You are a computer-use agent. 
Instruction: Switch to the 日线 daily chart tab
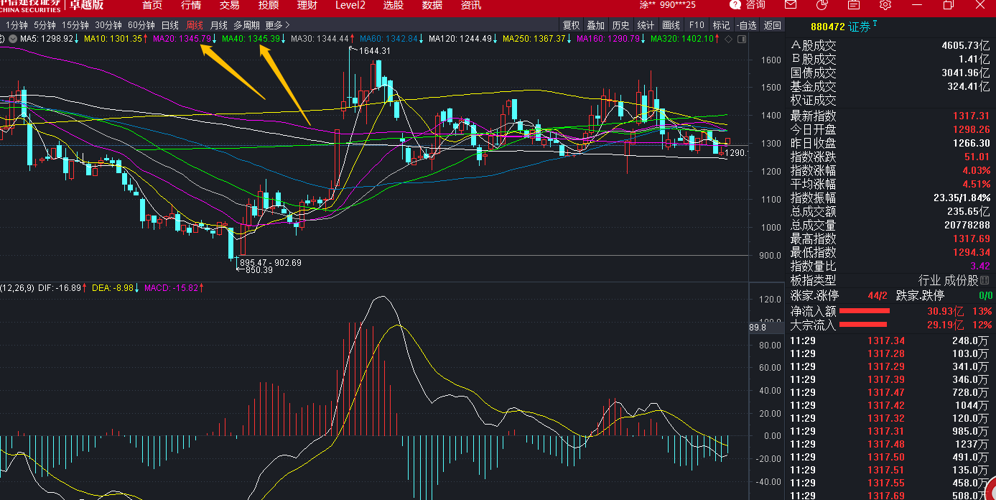coord(170,25)
